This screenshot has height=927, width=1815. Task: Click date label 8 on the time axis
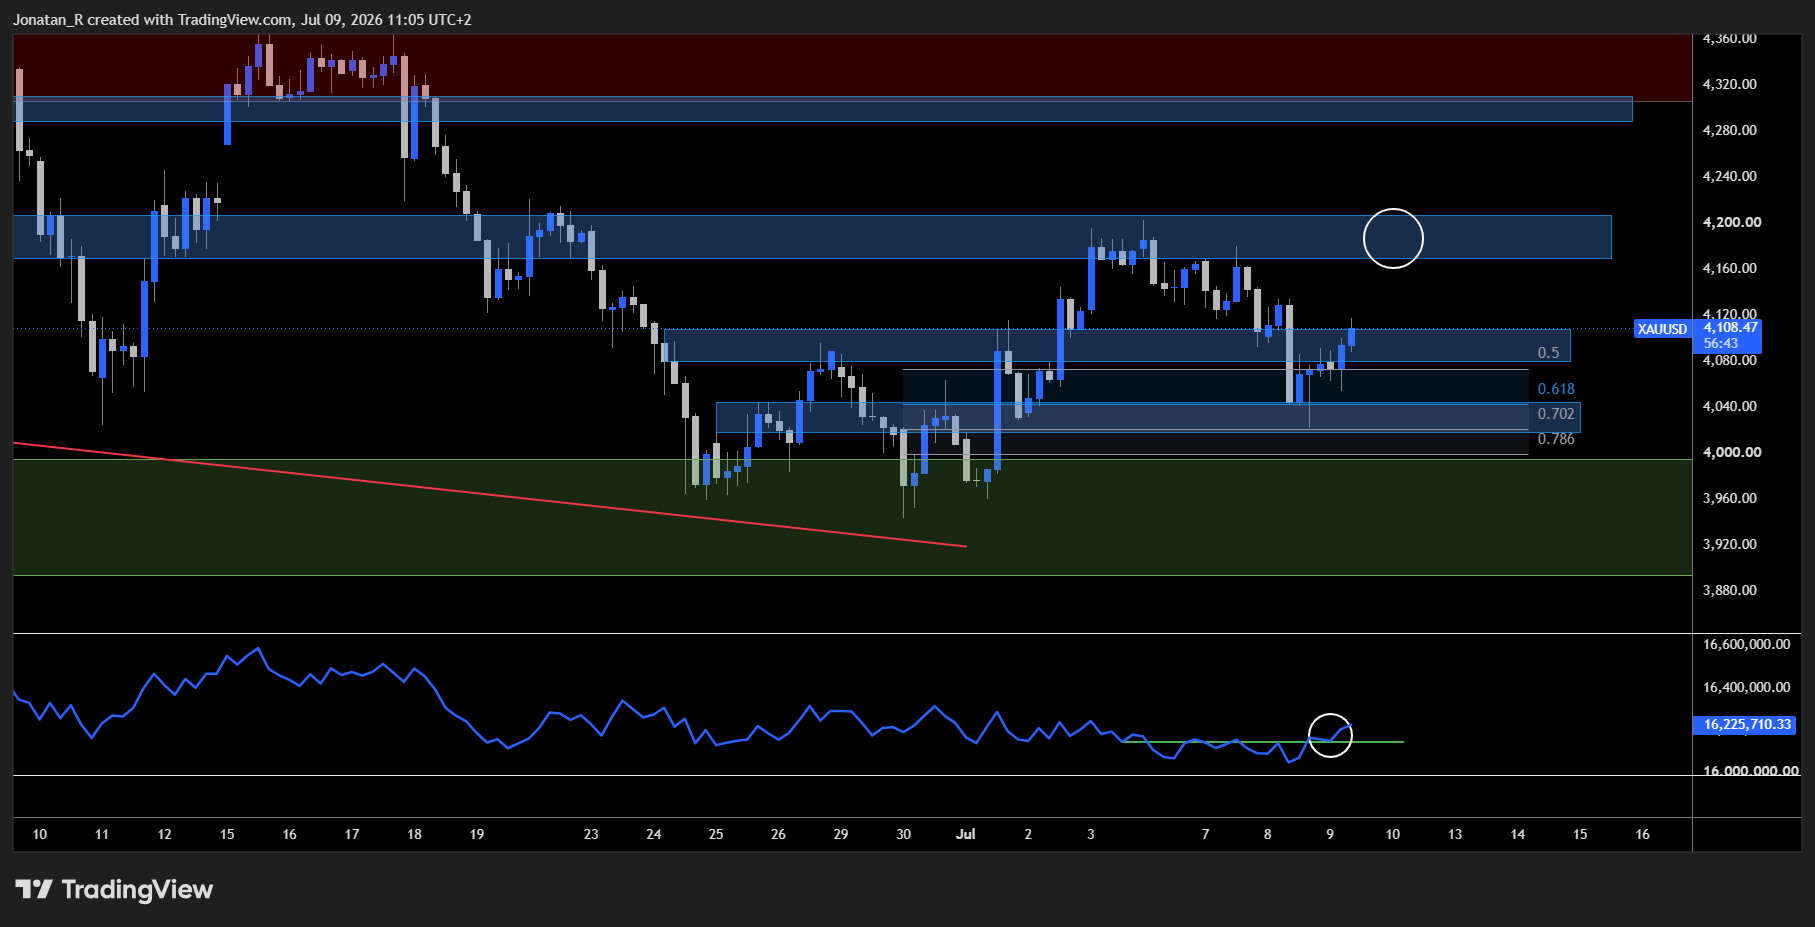coord(1268,834)
